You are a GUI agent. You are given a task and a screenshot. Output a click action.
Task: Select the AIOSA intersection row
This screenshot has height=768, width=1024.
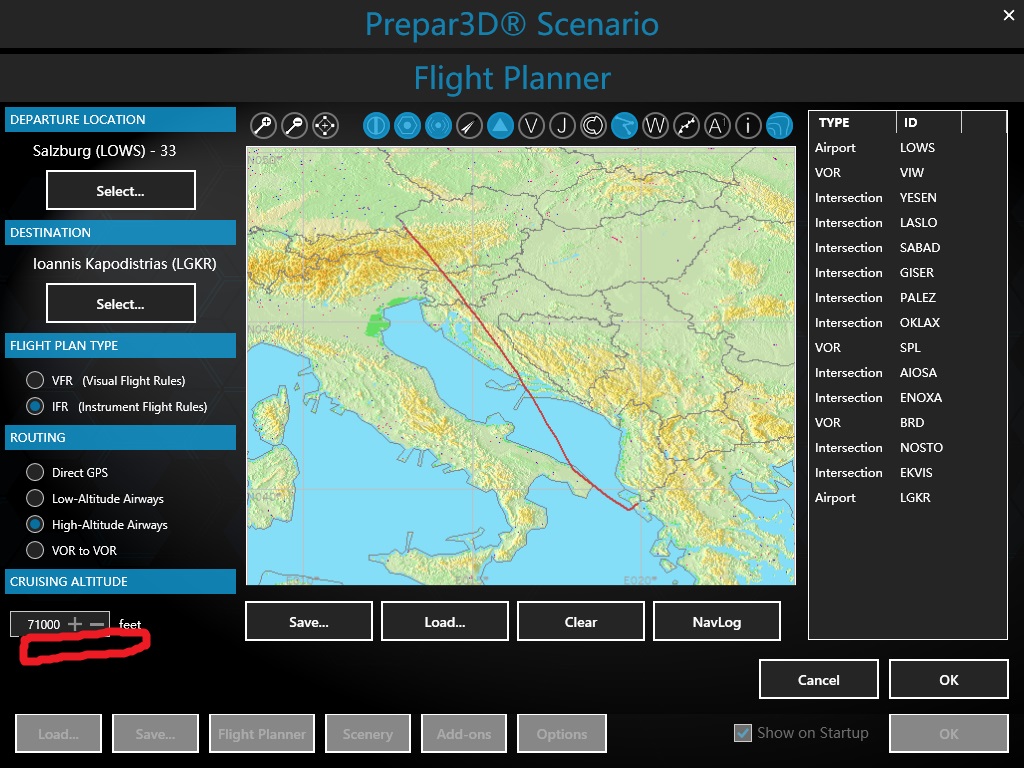coord(908,372)
